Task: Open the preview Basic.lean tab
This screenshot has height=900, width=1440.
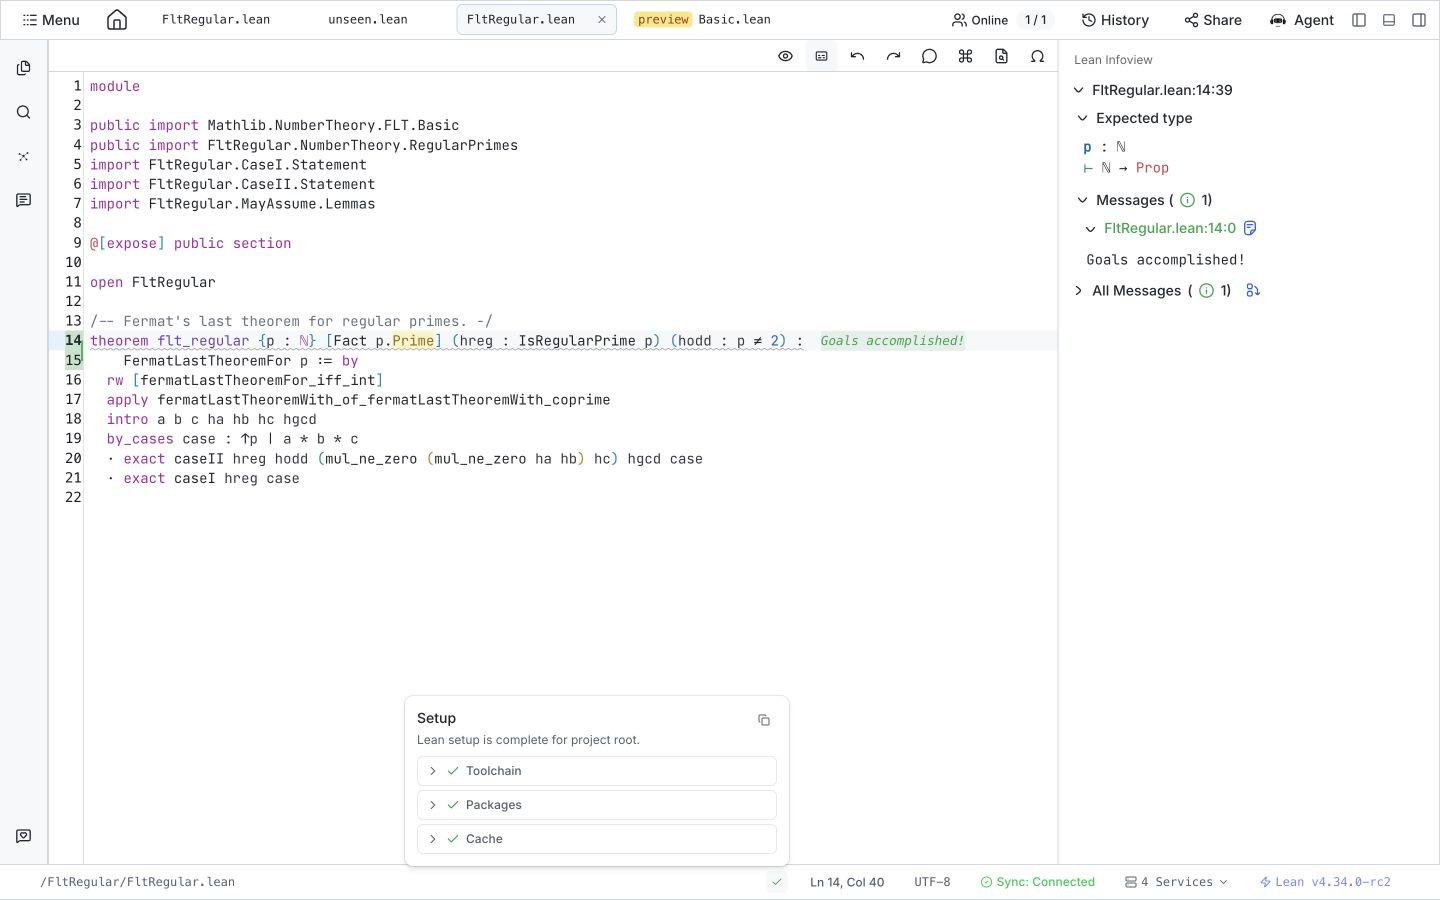Action: [702, 20]
